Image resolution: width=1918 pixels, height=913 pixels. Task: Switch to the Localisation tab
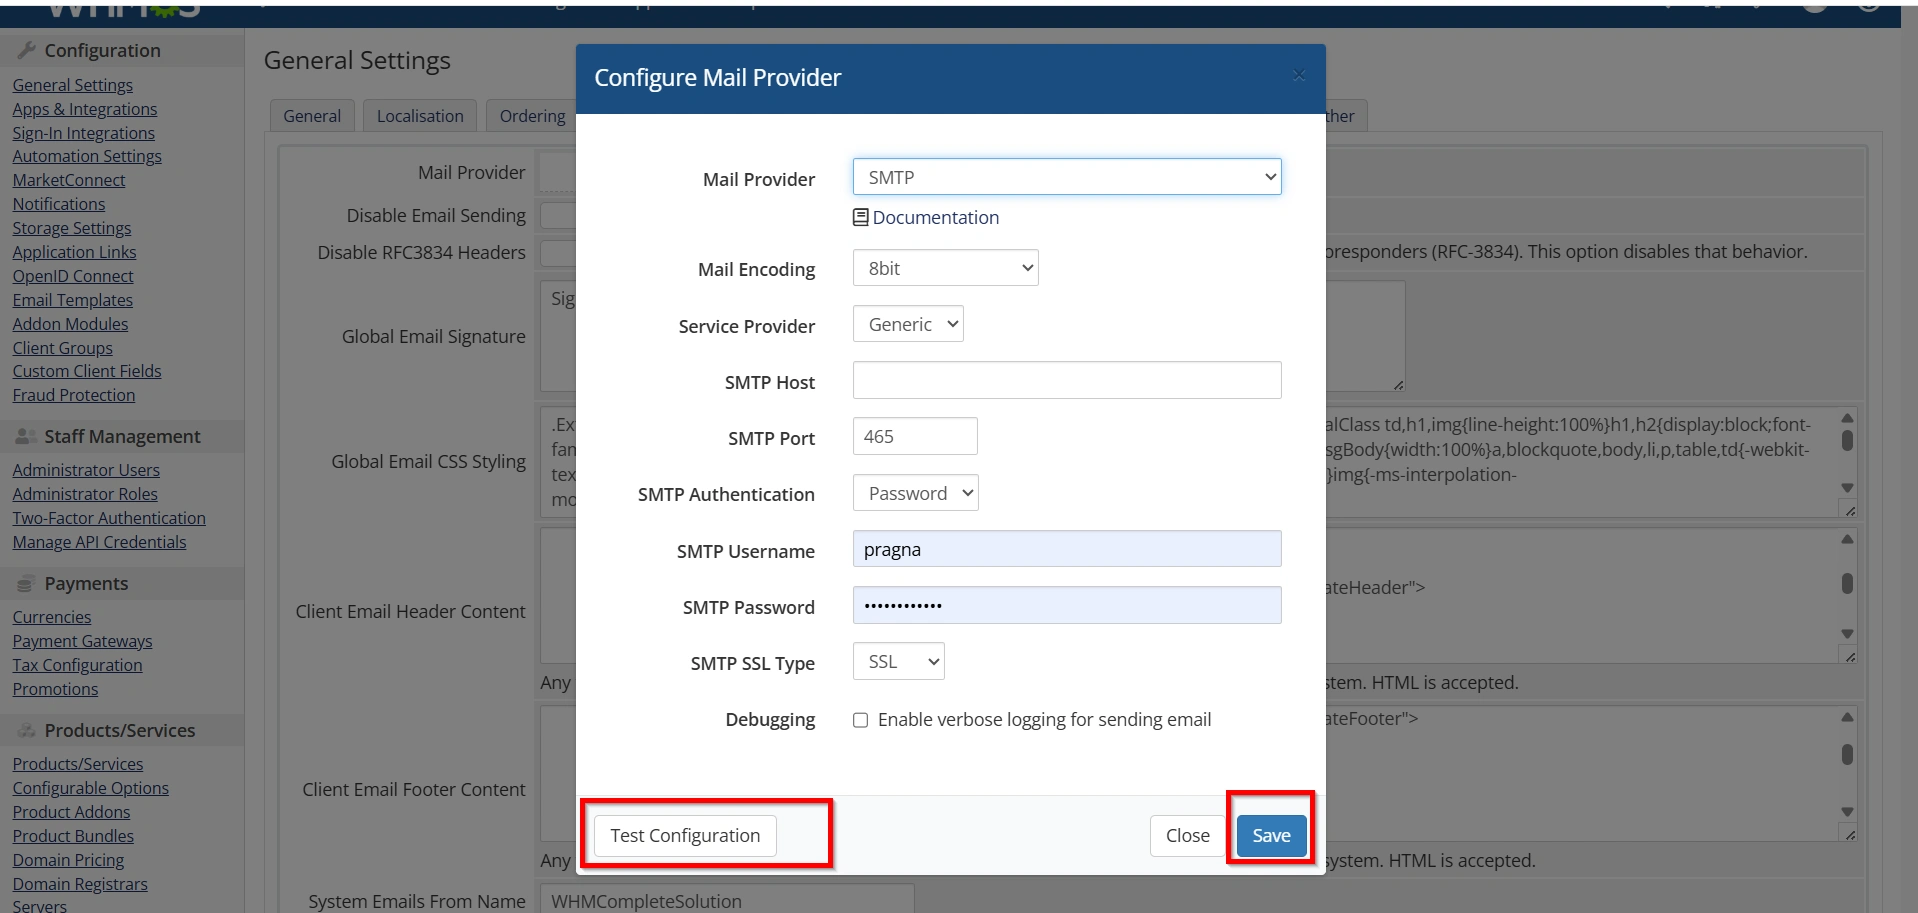coord(420,116)
